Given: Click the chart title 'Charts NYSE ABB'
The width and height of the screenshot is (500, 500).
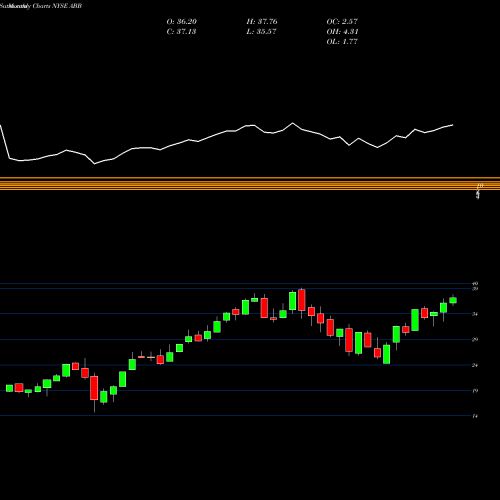Looking at the screenshot, I should tap(57, 6).
